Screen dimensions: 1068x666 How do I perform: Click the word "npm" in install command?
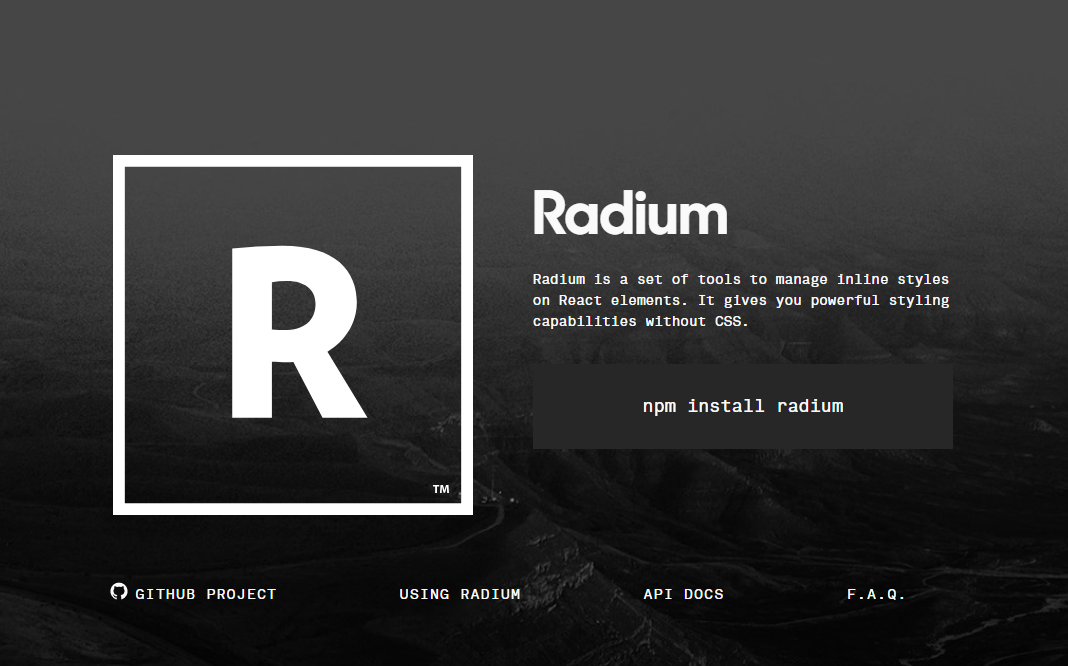pos(659,406)
